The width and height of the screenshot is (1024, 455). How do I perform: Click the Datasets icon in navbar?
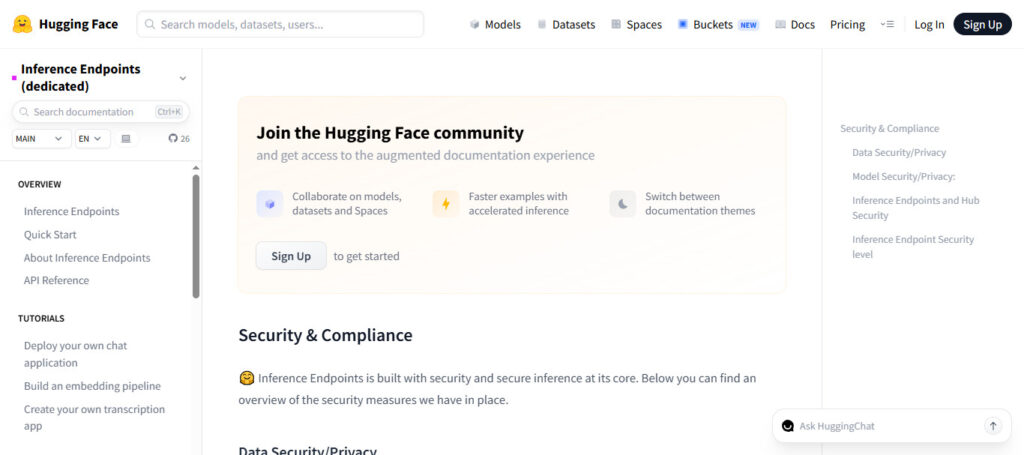541,24
